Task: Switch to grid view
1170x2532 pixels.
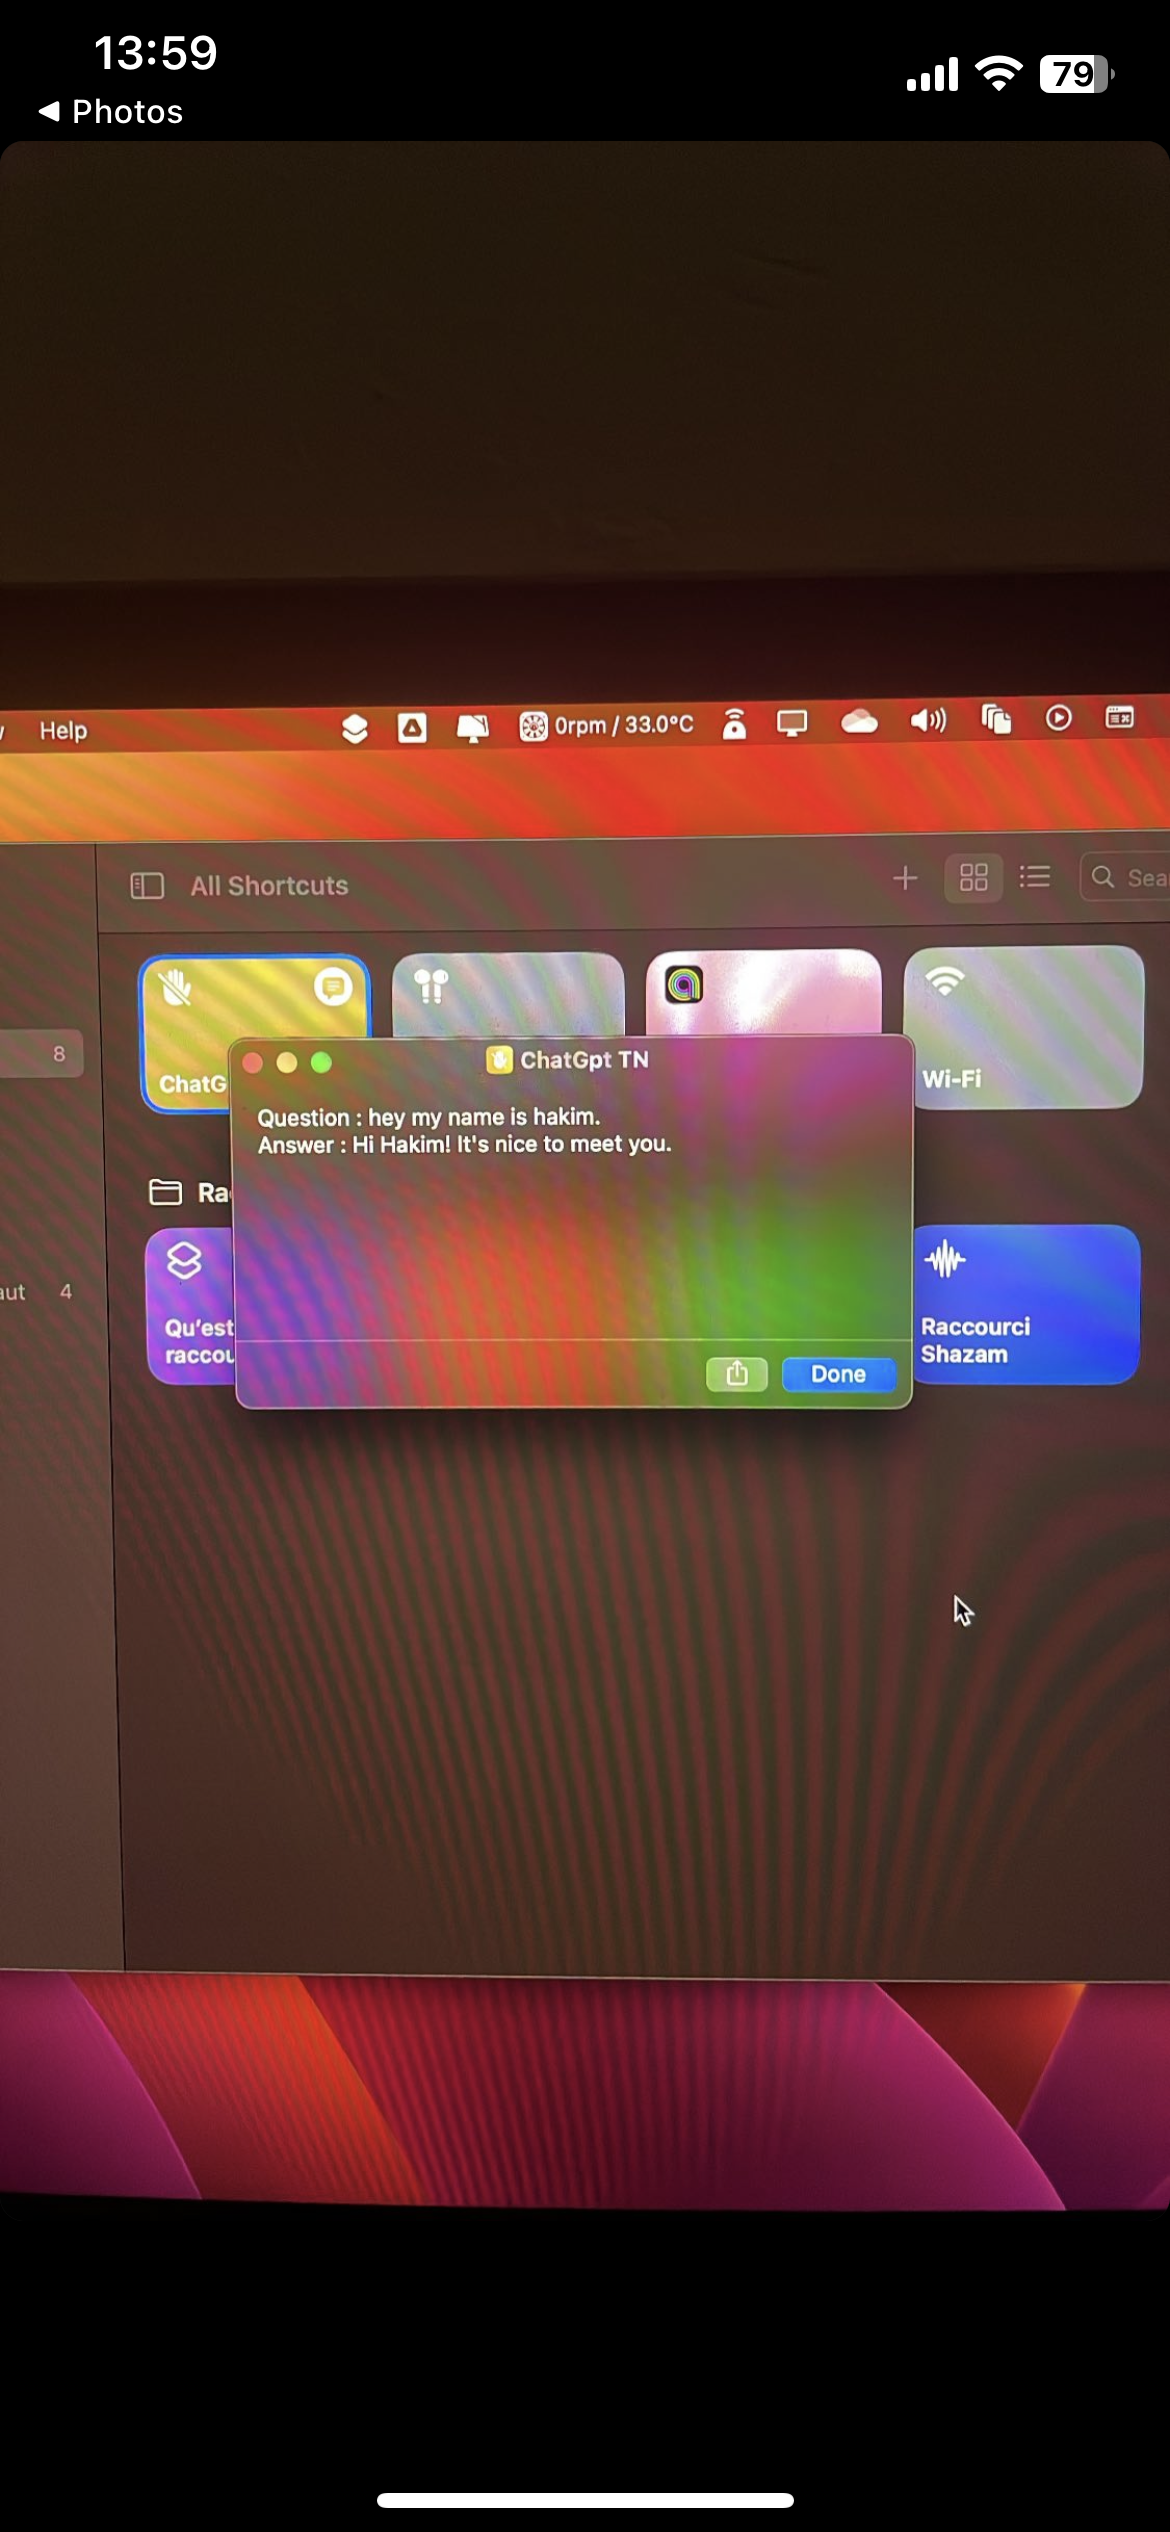Action: [974, 878]
